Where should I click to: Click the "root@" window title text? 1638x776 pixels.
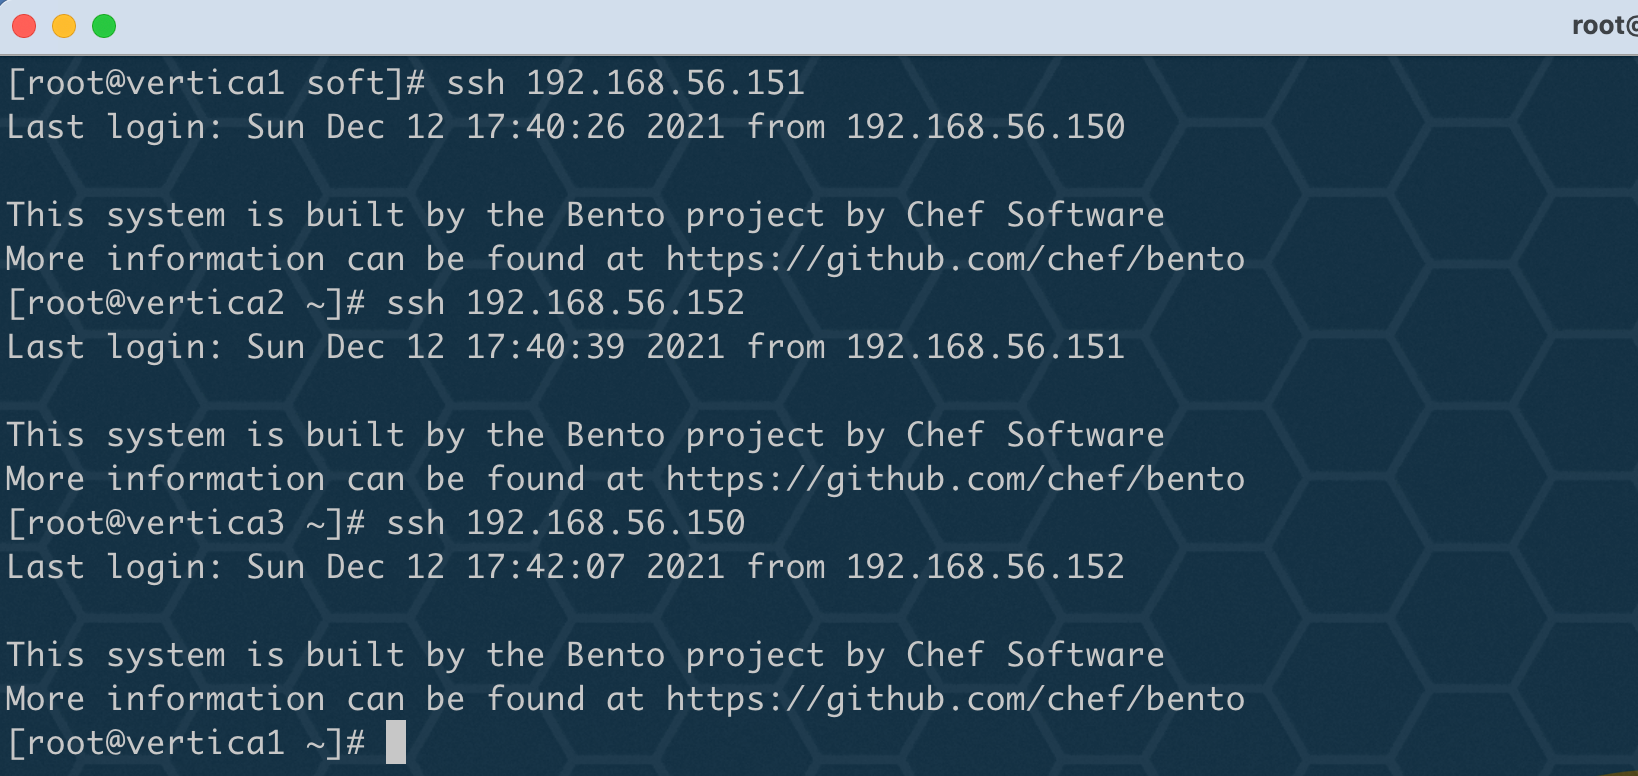[1604, 26]
